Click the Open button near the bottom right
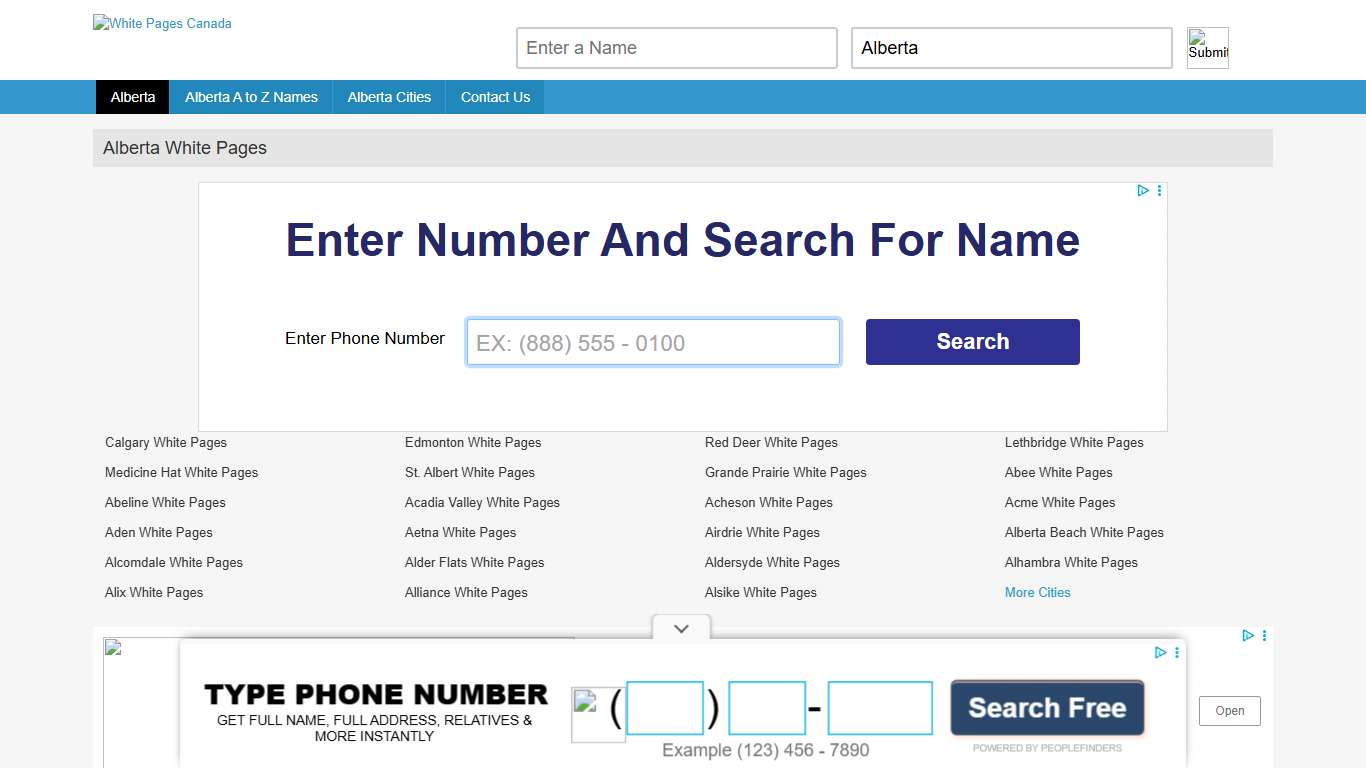 tap(1229, 711)
